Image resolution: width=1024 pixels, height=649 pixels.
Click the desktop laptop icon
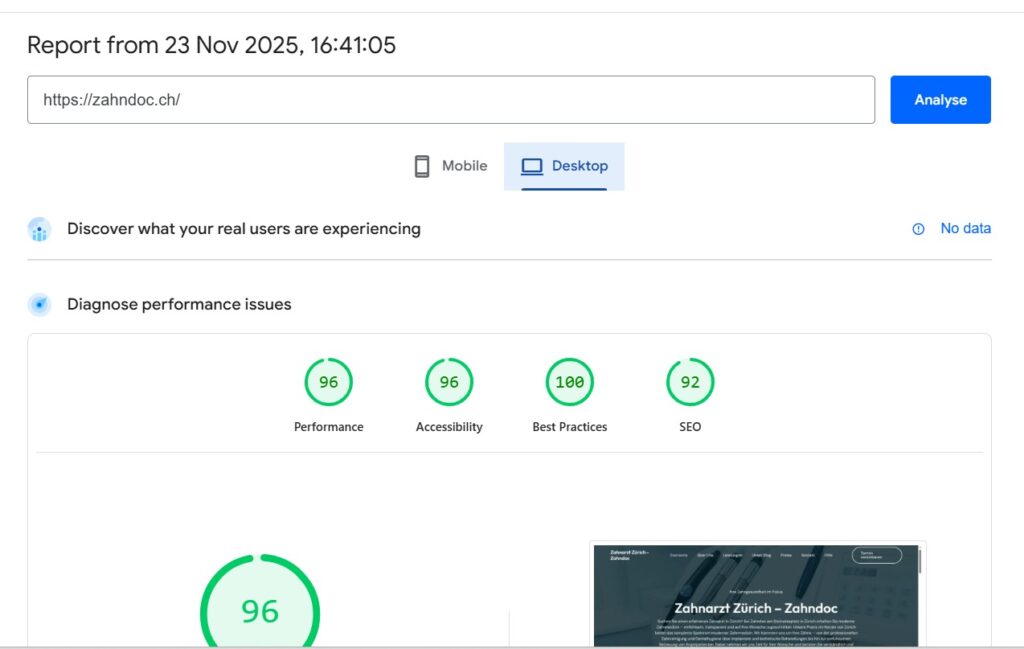pos(532,166)
